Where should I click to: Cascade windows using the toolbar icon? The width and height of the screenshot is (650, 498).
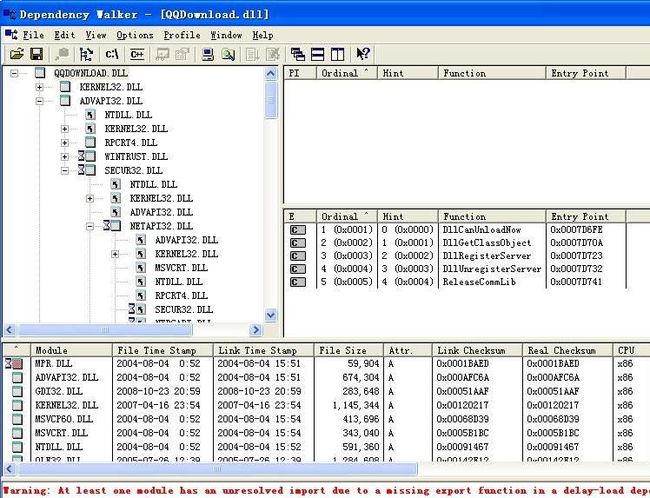click(x=298, y=54)
